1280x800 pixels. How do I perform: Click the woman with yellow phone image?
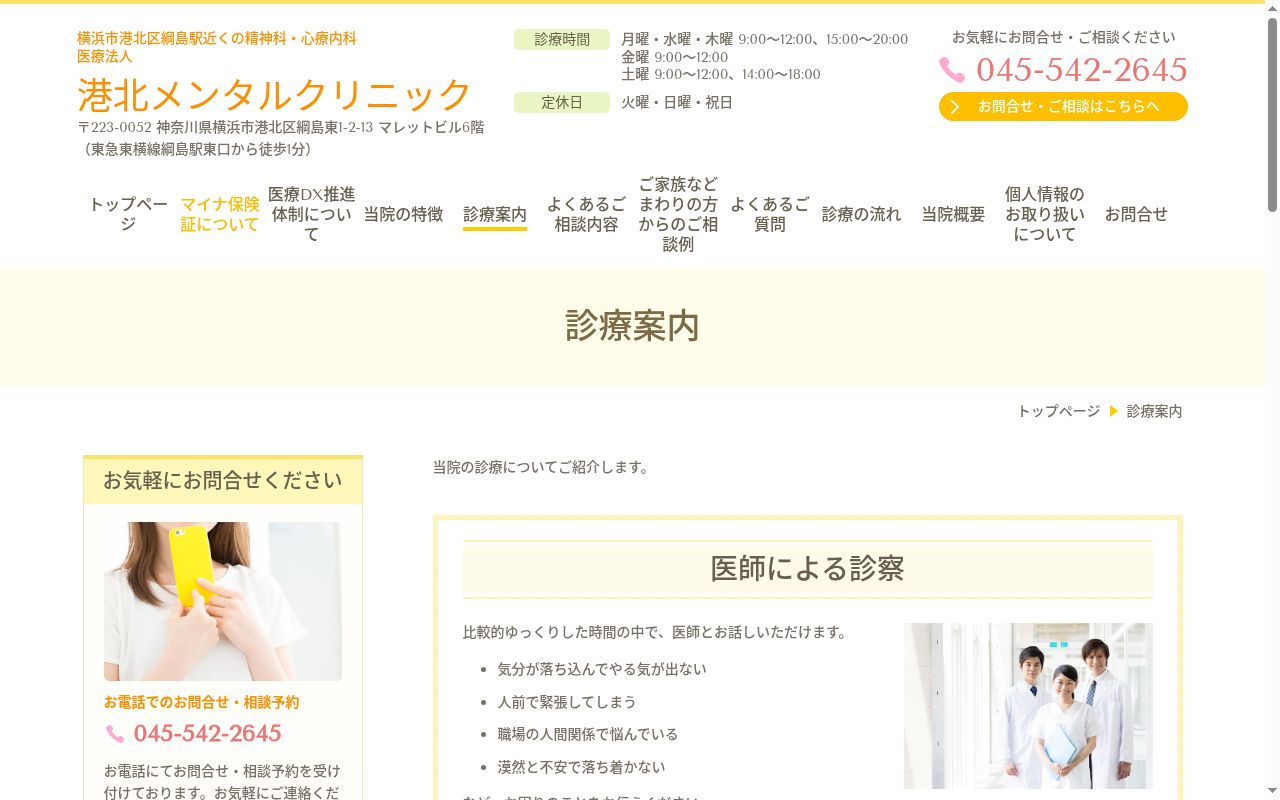pyautogui.click(x=223, y=601)
